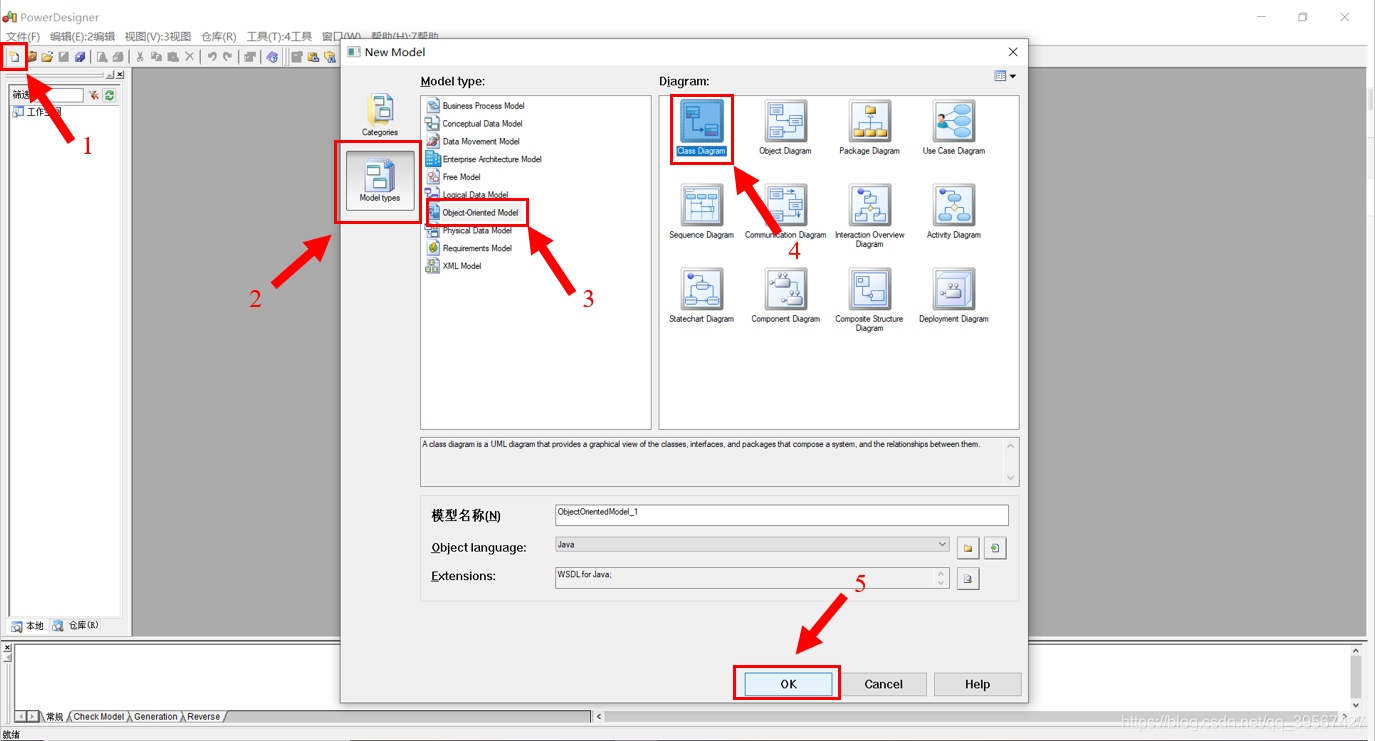Image resolution: width=1375 pixels, height=741 pixels.
Task: Click the Delete X icon in toolbar
Action: click(189, 57)
